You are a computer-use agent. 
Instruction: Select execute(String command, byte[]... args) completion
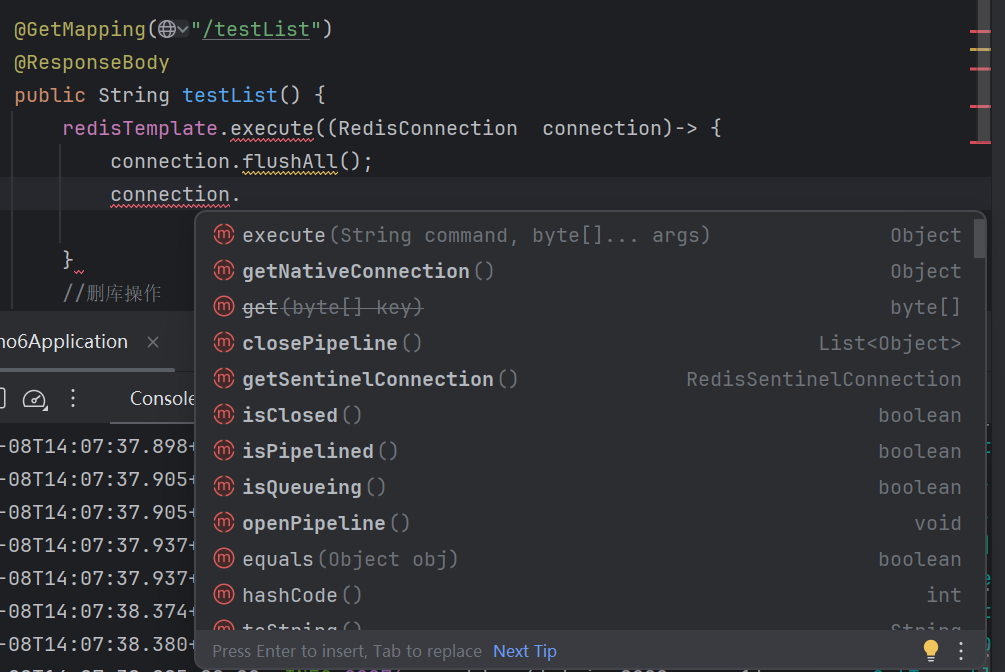coord(589,235)
